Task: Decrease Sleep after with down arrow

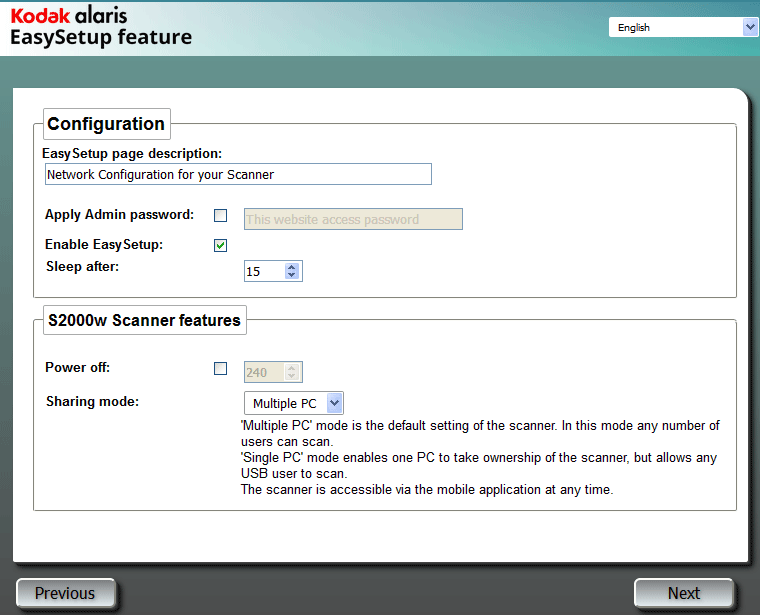Action: coord(291,275)
